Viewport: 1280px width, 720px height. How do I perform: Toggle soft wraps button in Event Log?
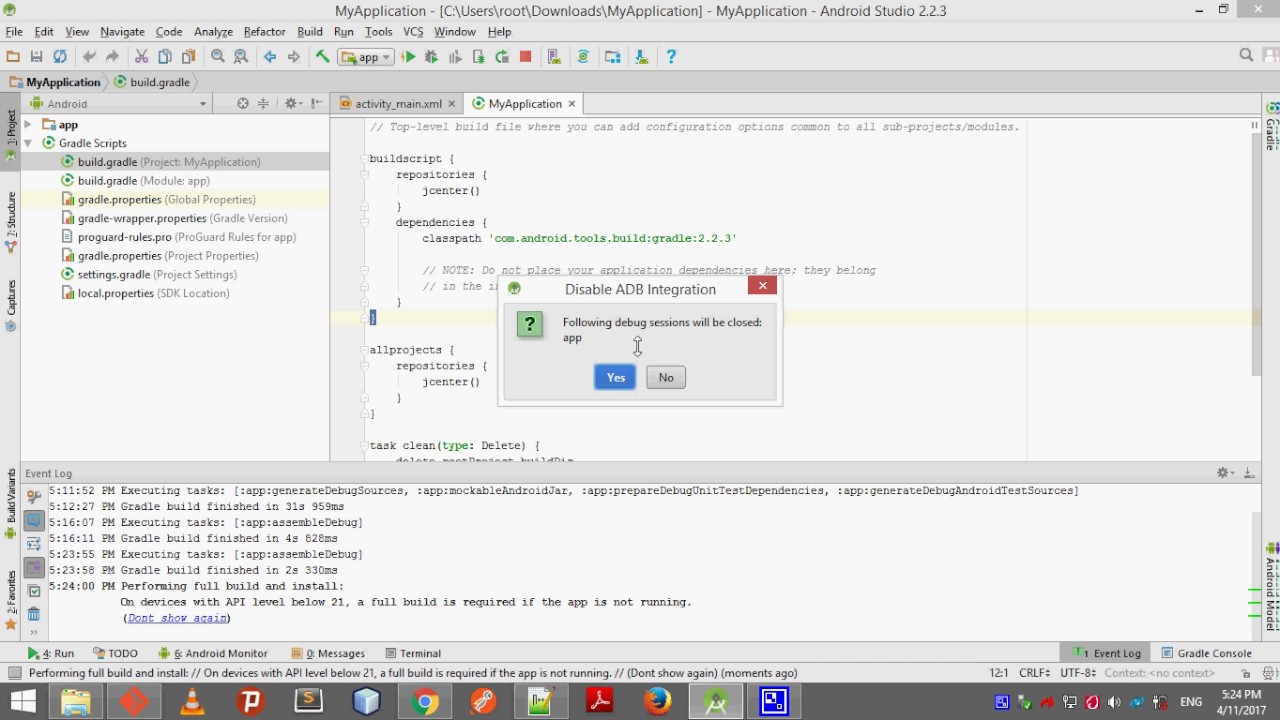[x=33, y=544]
